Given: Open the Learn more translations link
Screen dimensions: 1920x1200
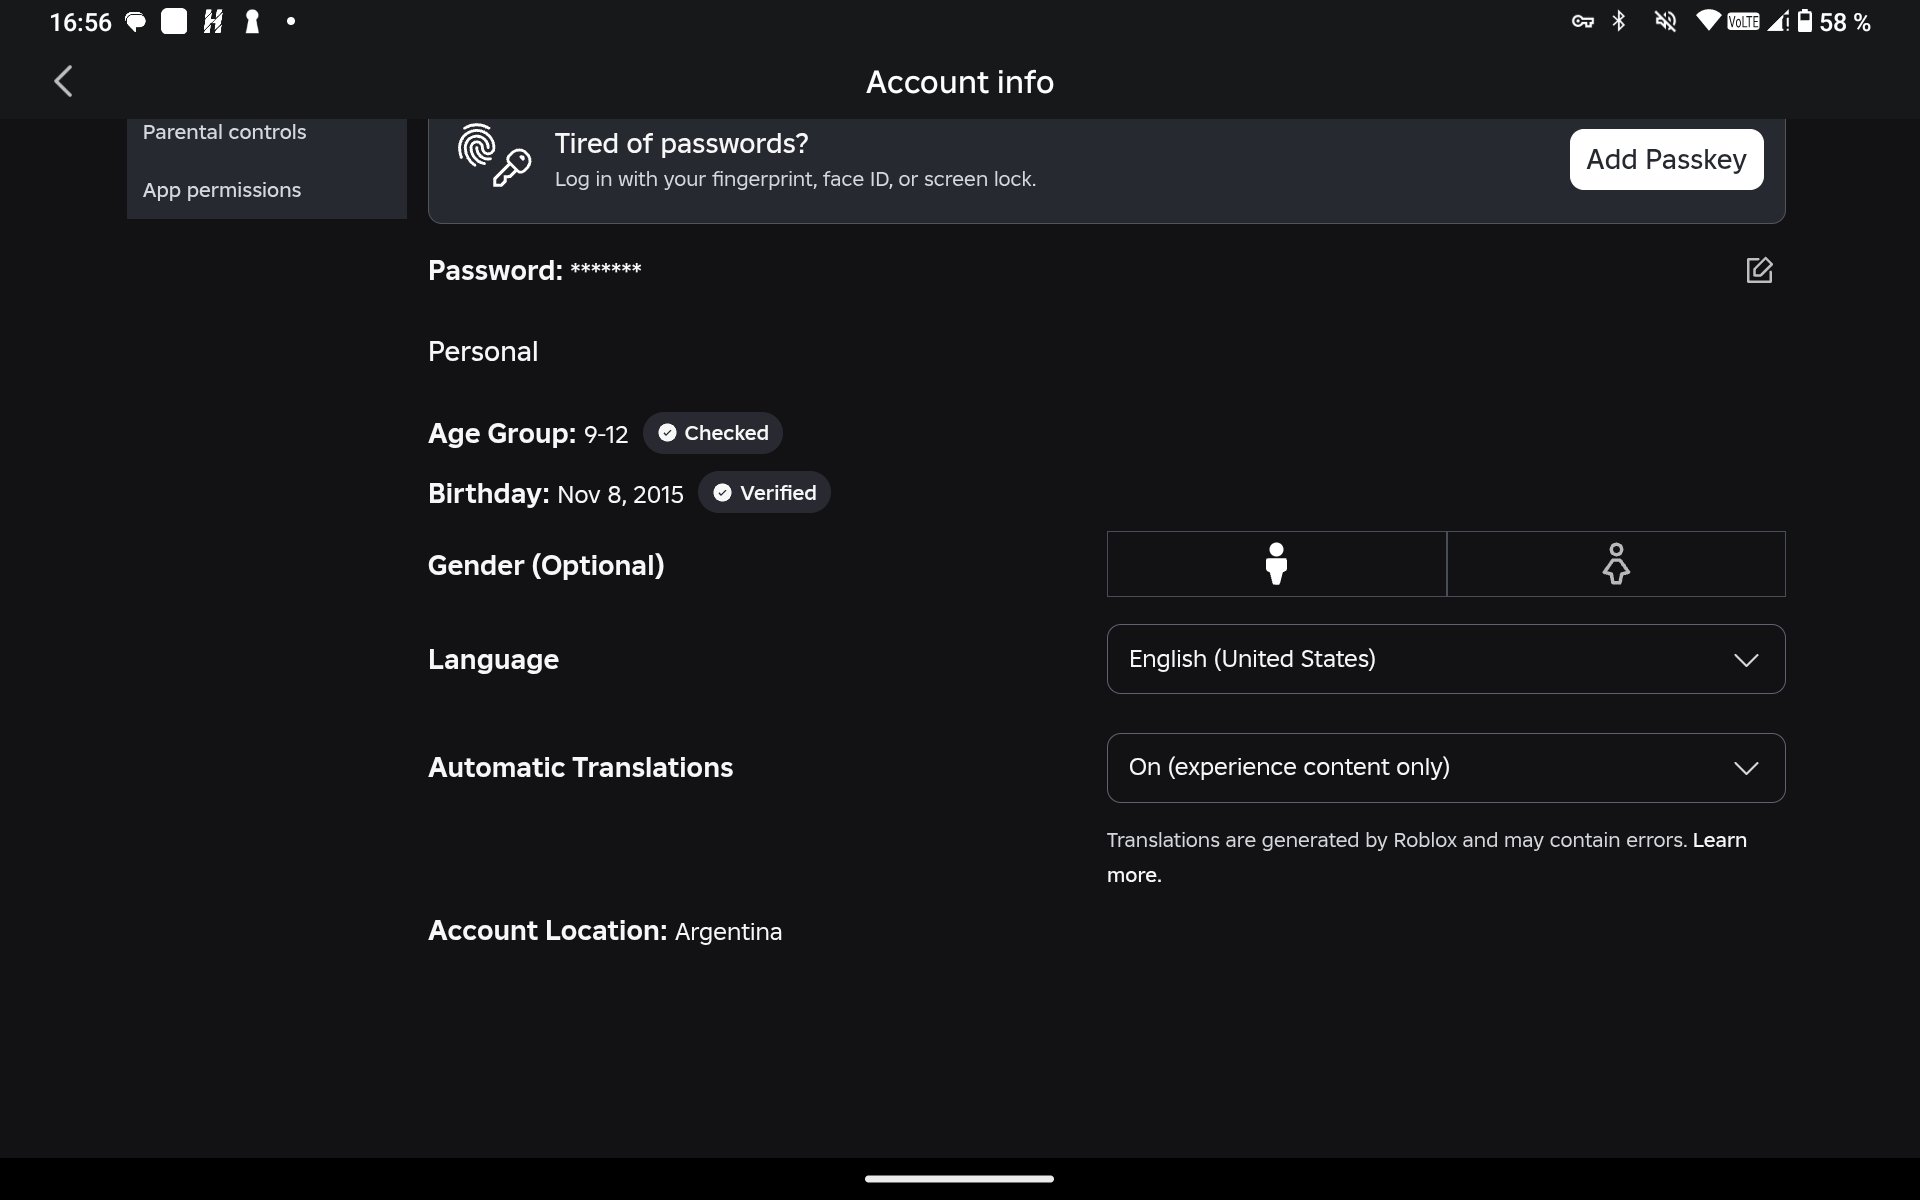Looking at the screenshot, I should (x=1427, y=857).
